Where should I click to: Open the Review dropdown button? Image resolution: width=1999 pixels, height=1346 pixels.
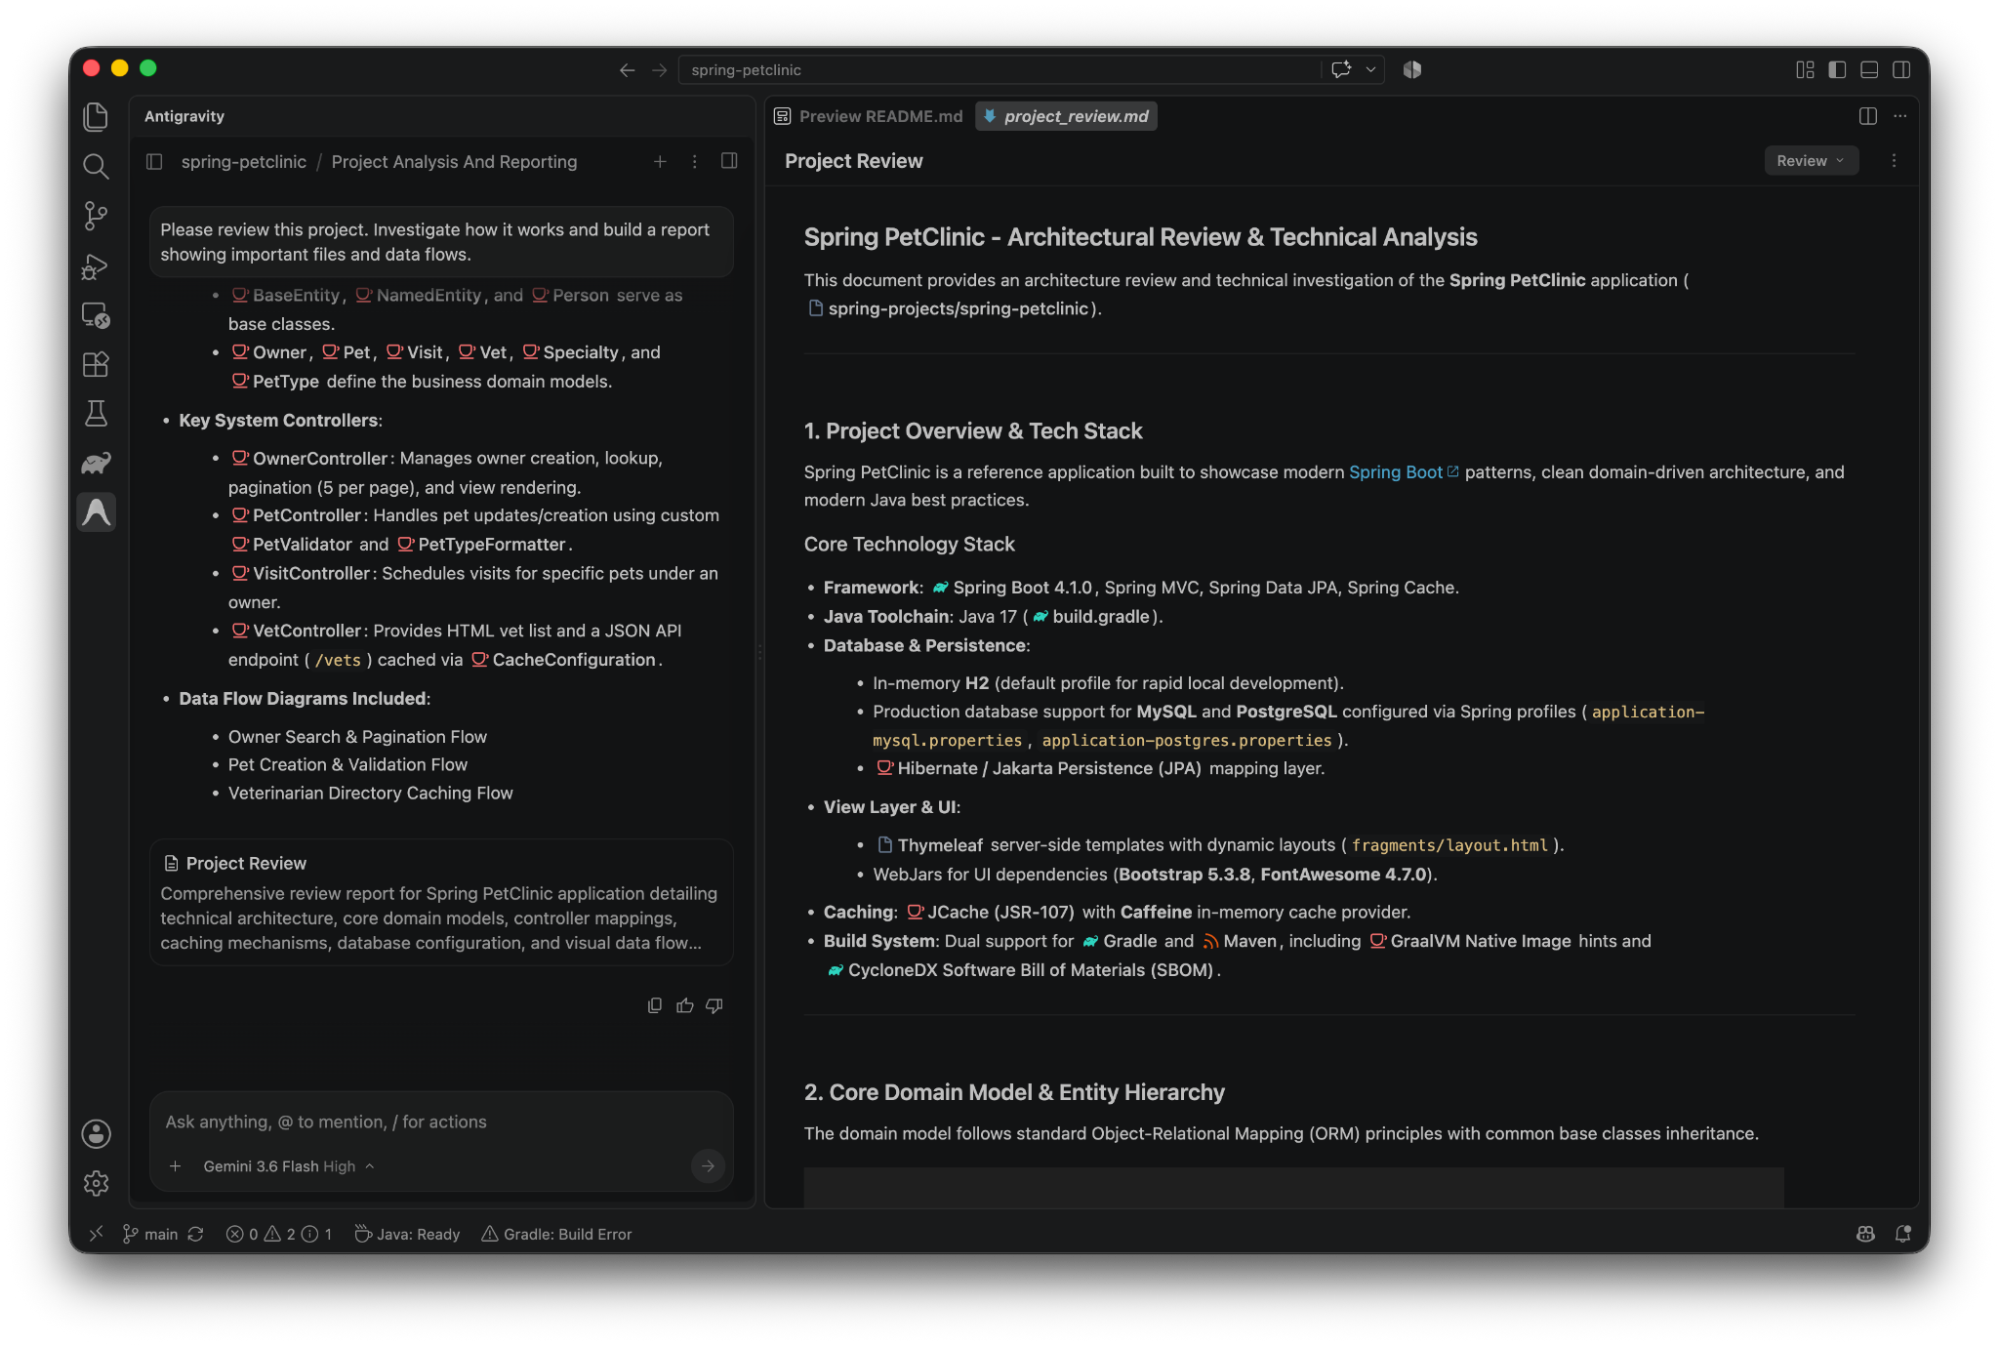click(x=1811, y=161)
